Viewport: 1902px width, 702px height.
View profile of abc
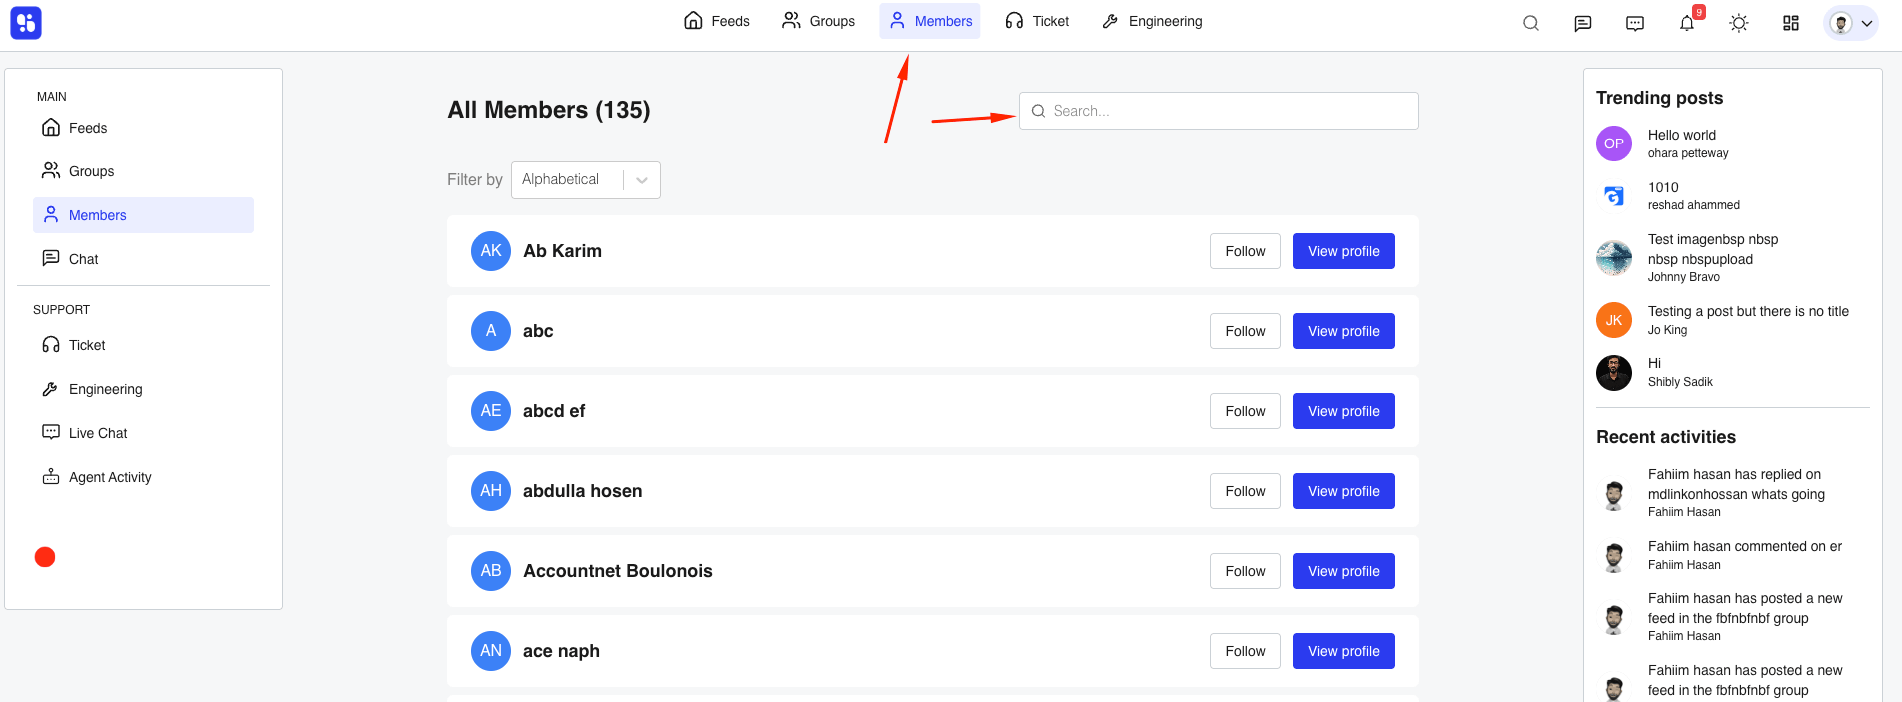click(1344, 331)
